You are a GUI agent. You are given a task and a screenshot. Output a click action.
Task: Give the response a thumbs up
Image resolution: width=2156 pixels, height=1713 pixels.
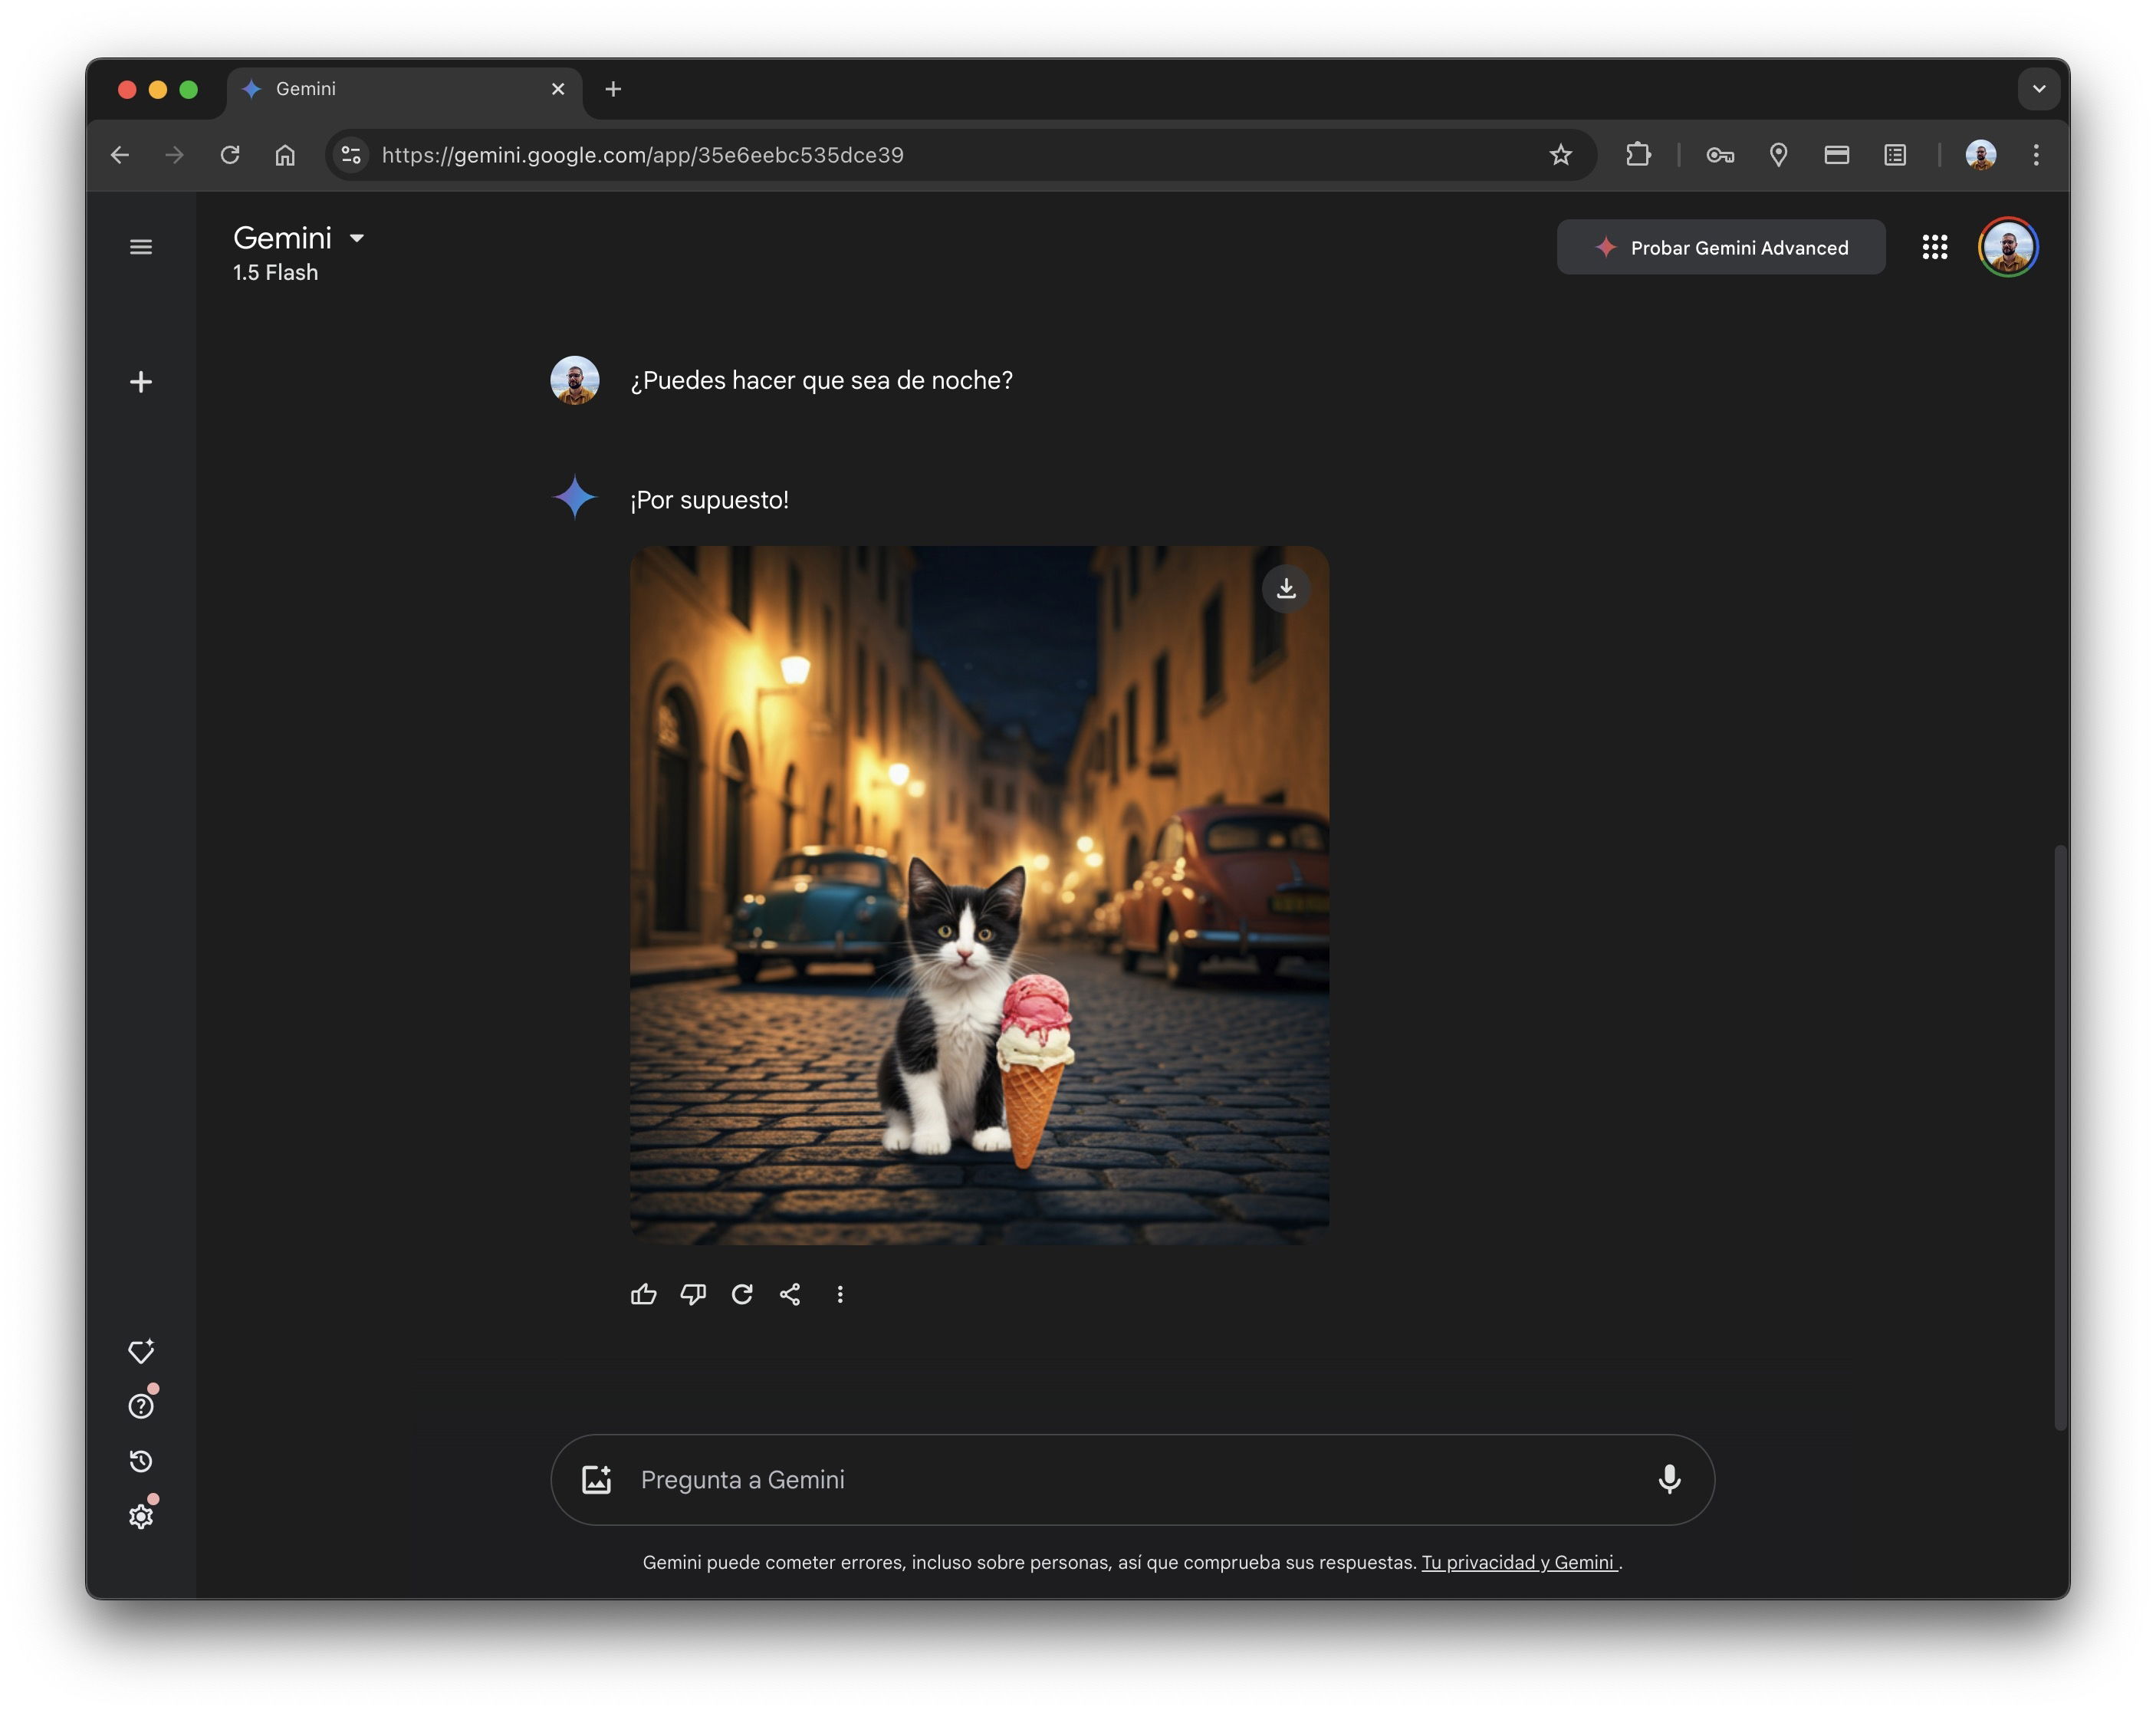[x=644, y=1294]
